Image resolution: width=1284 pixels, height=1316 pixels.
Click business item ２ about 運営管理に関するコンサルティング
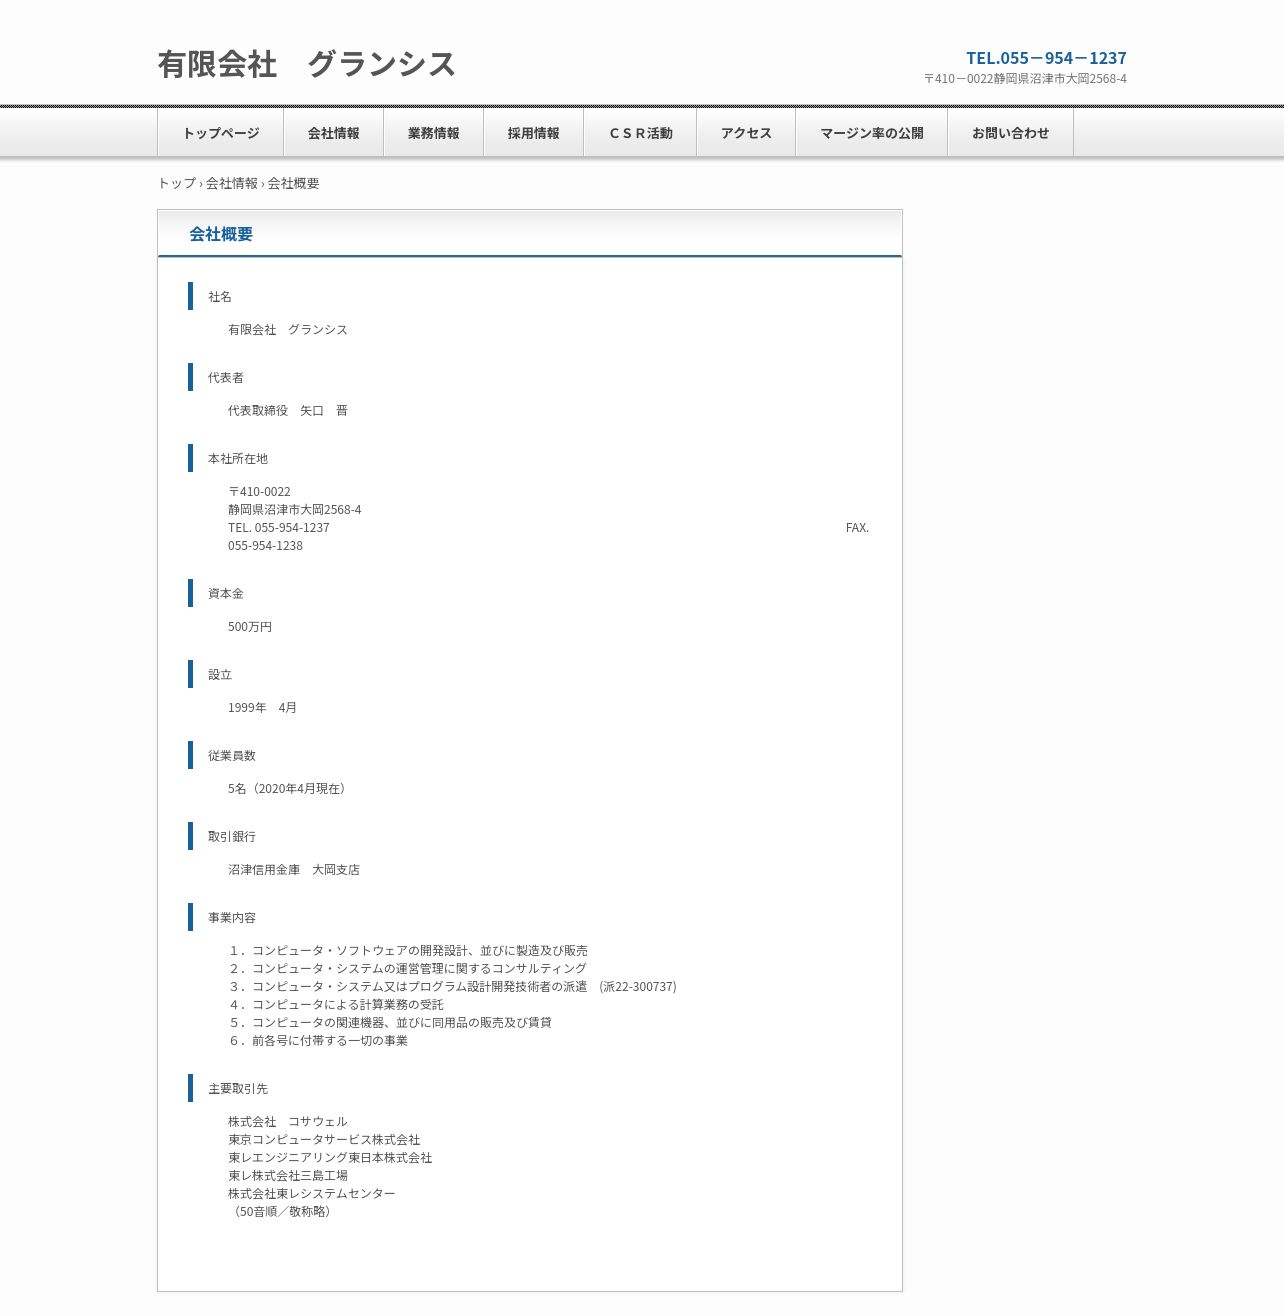[408, 969]
